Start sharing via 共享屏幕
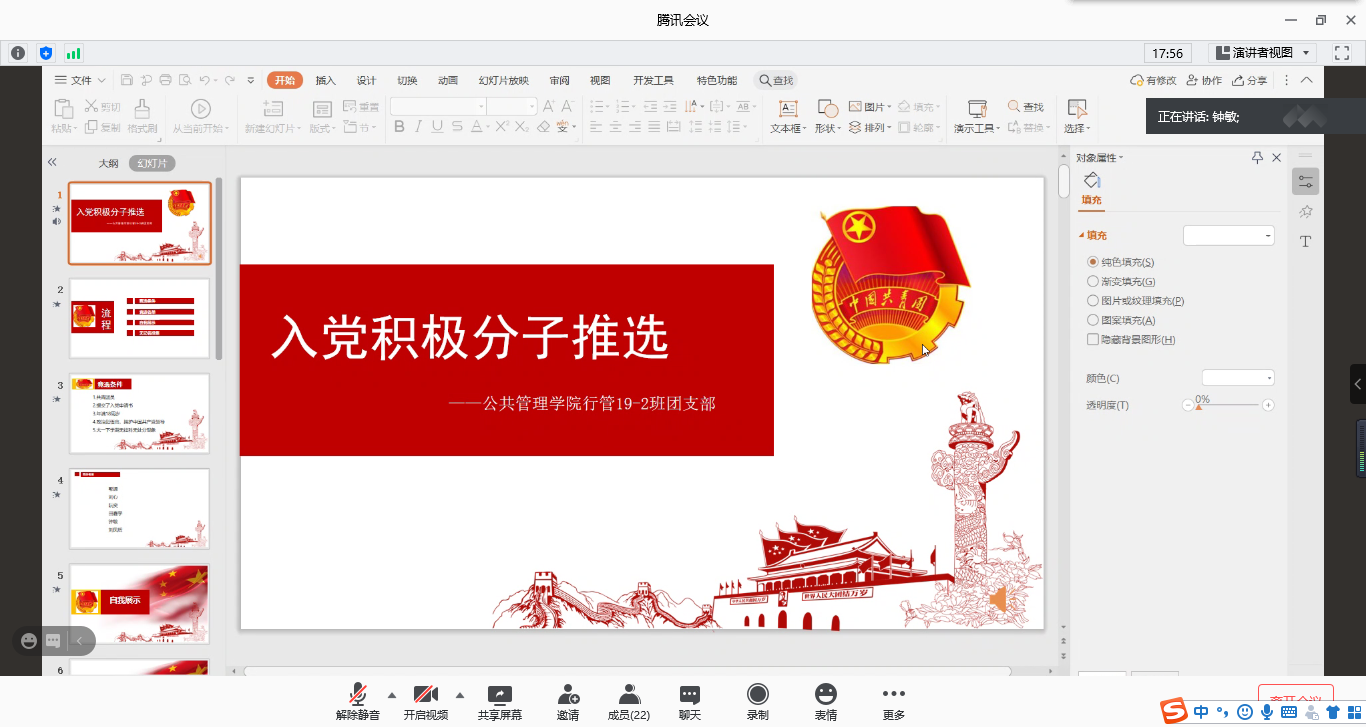Screen dimensions: 1366x727 (x=499, y=702)
